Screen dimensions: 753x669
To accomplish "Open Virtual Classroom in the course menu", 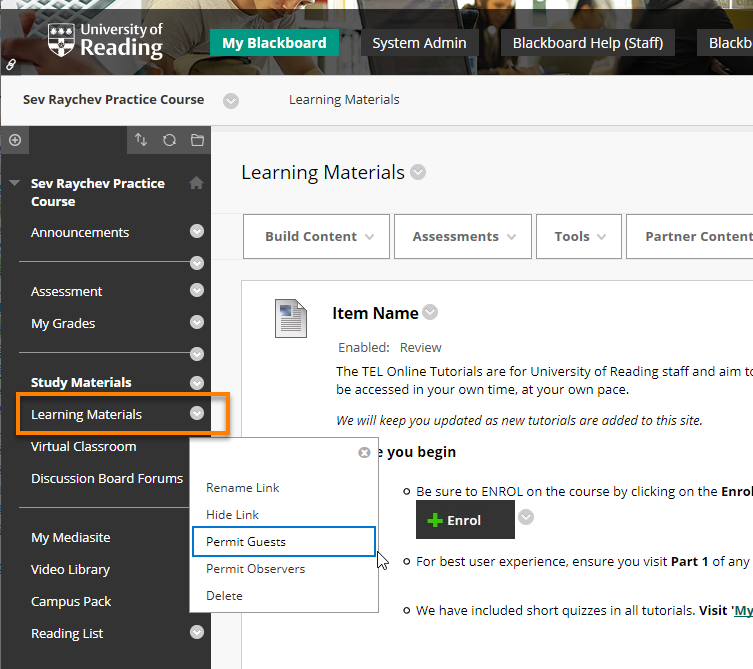I will click(84, 447).
